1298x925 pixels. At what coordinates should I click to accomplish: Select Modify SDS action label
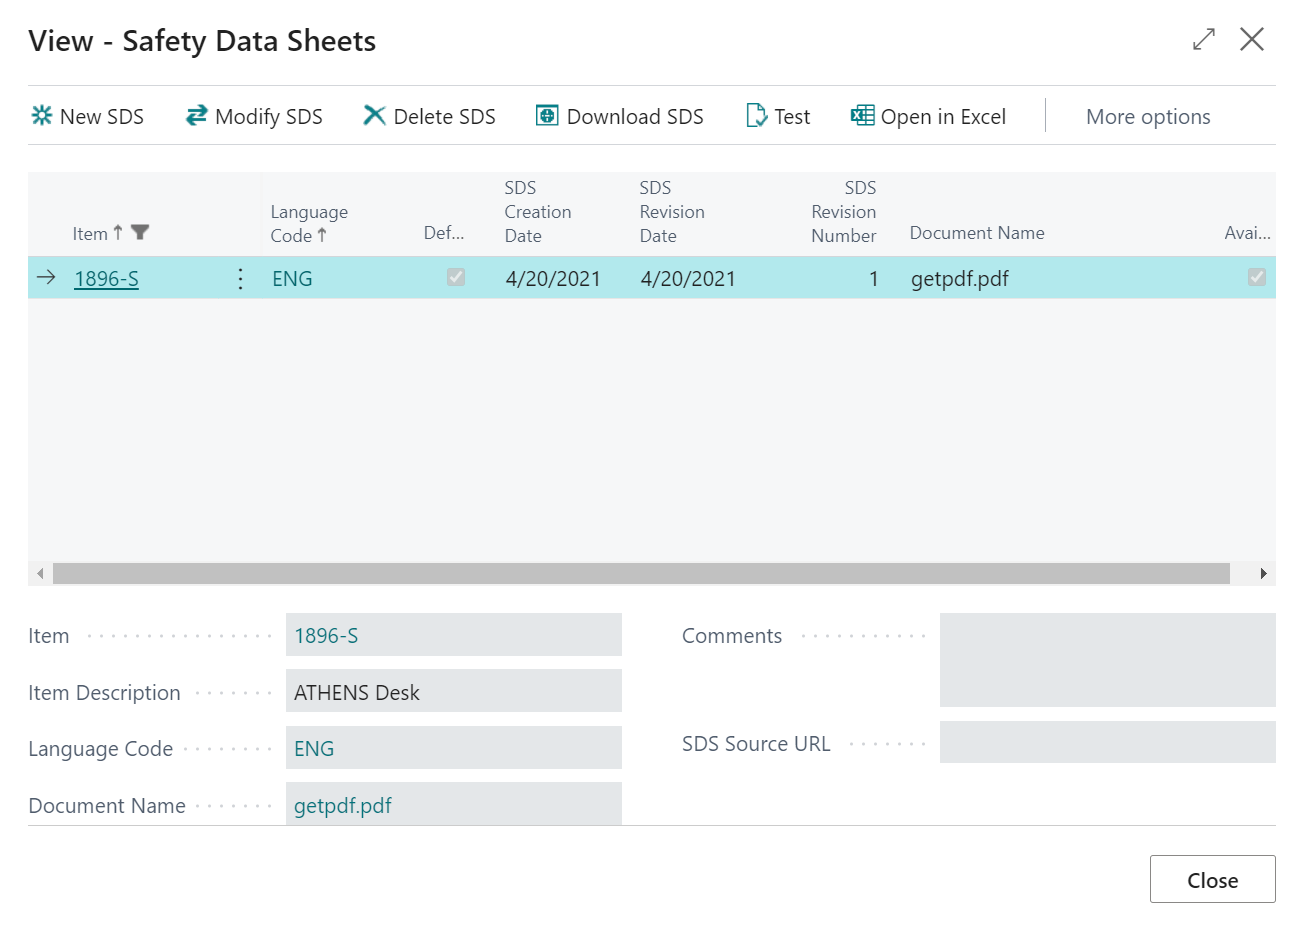coord(269,117)
